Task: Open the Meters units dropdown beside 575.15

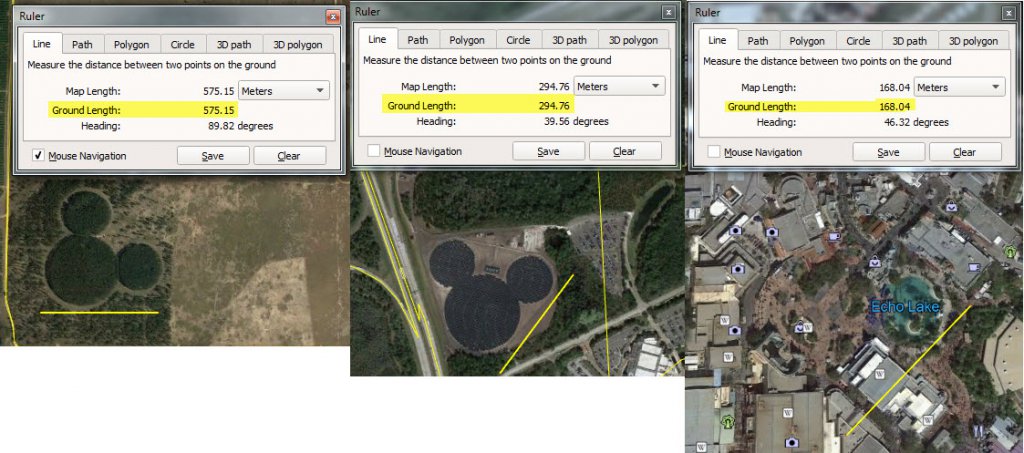Action: [284, 91]
